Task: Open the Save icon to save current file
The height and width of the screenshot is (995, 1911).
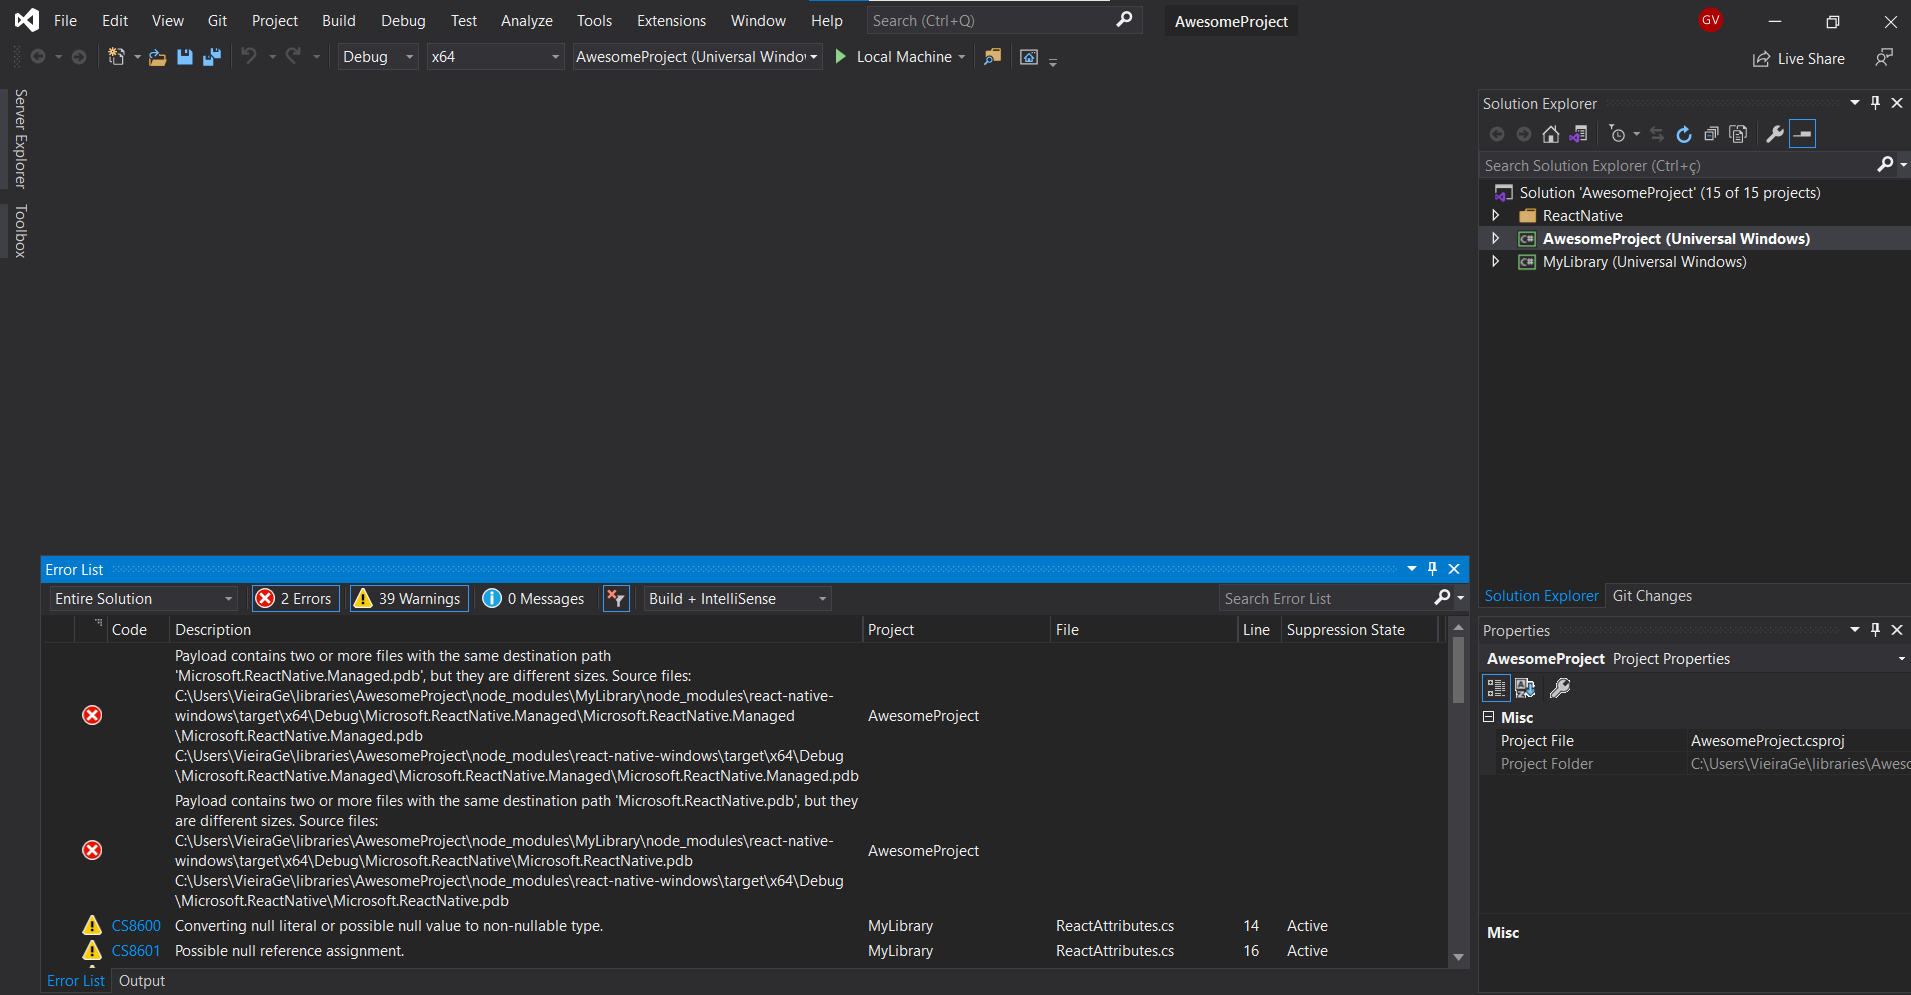Action: (184, 57)
